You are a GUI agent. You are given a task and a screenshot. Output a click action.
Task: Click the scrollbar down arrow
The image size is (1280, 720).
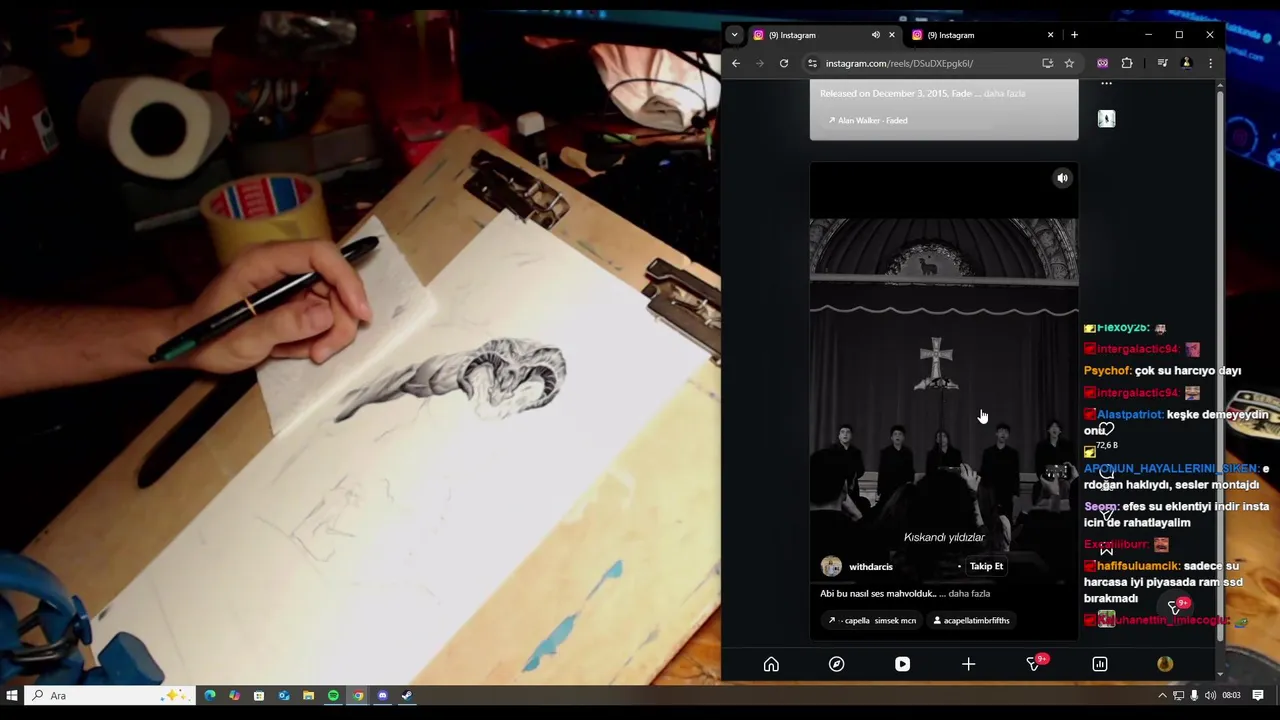pos(1220,674)
